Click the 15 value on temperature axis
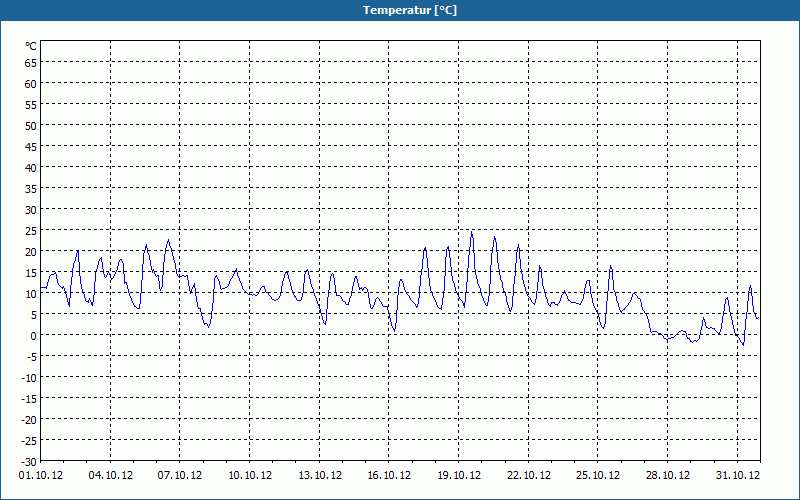Viewport: 800px width, 500px height. (31, 273)
